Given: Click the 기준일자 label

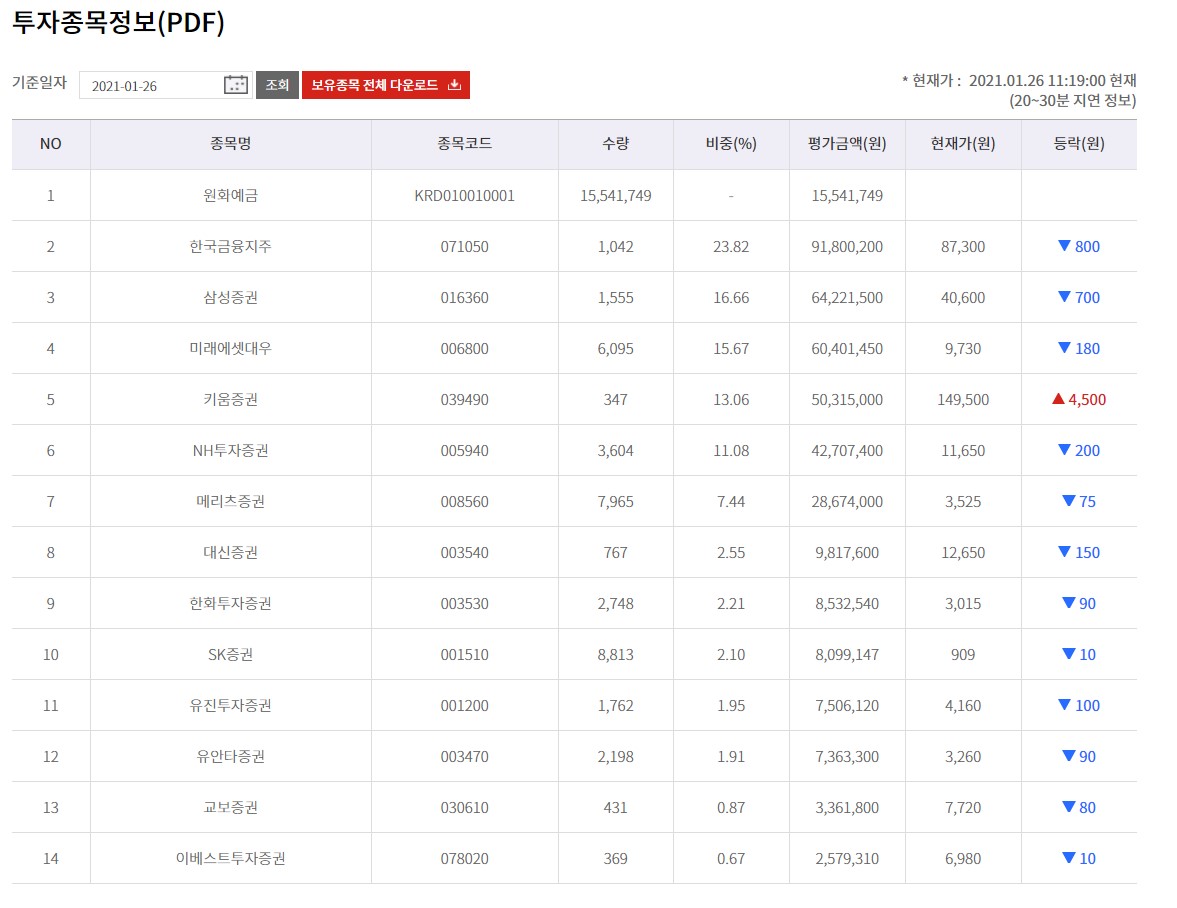Looking at the screenshot, I should pos(39,83).
